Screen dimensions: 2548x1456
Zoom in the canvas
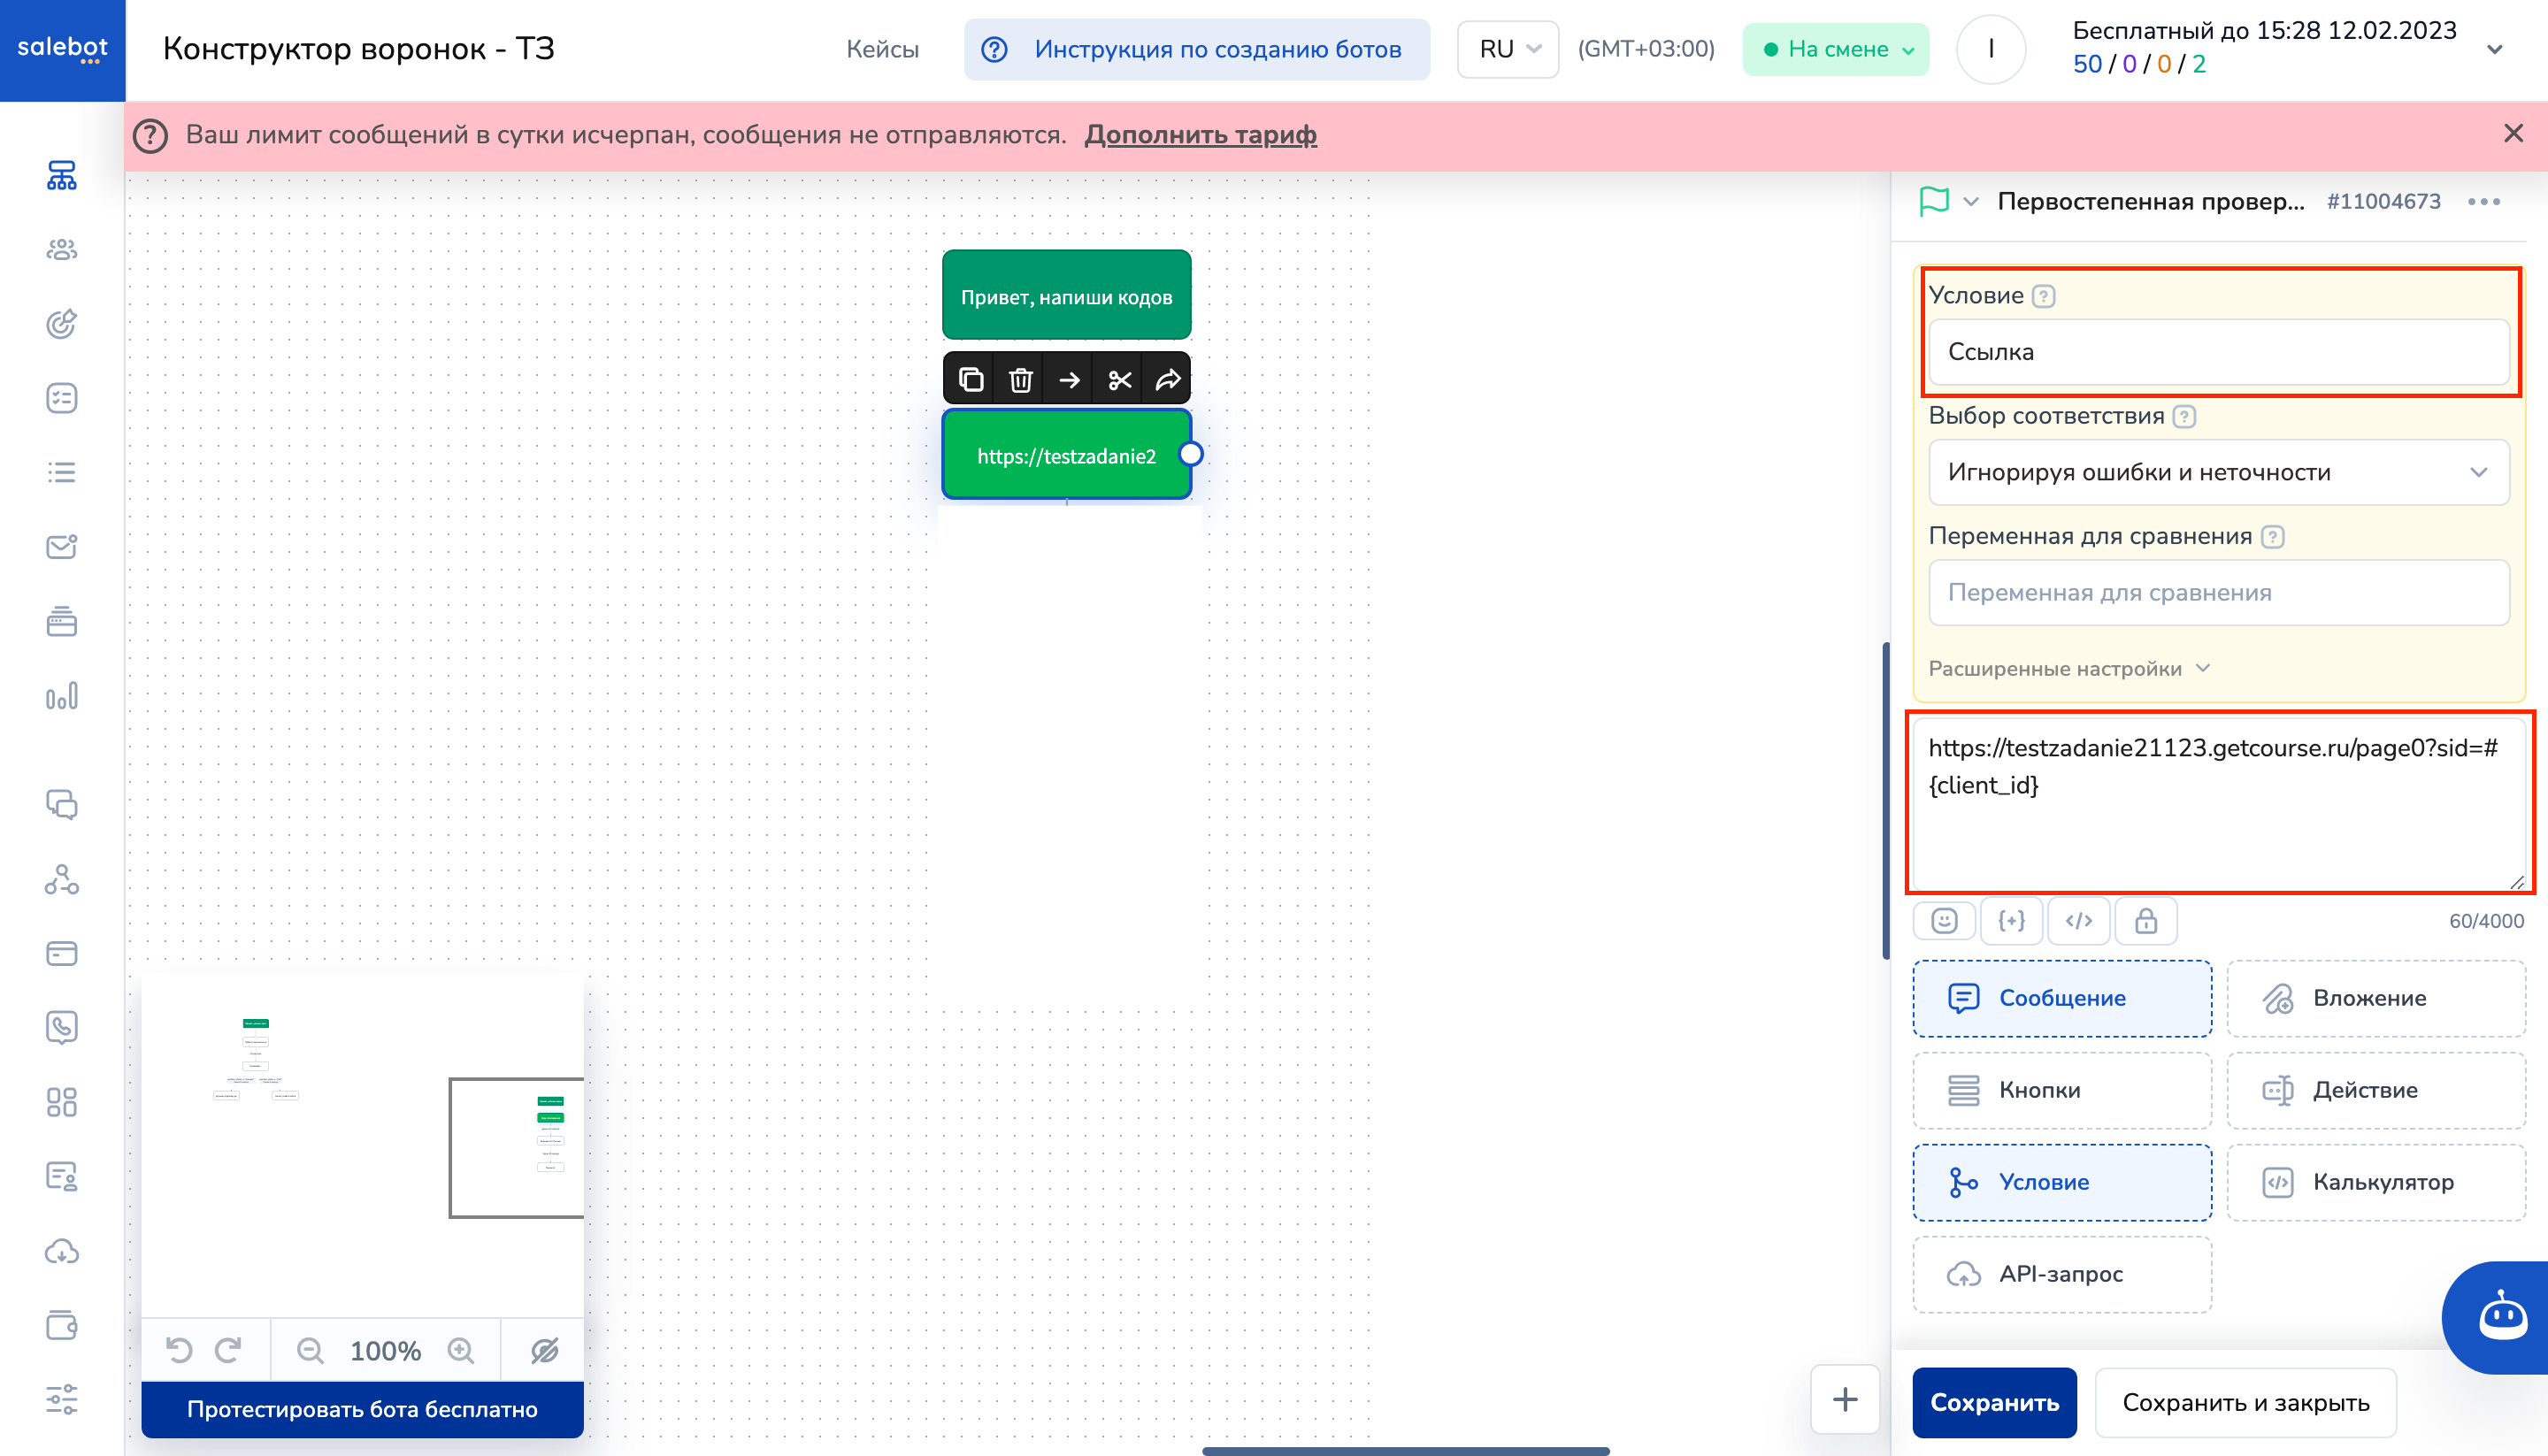coord(460,1351)
